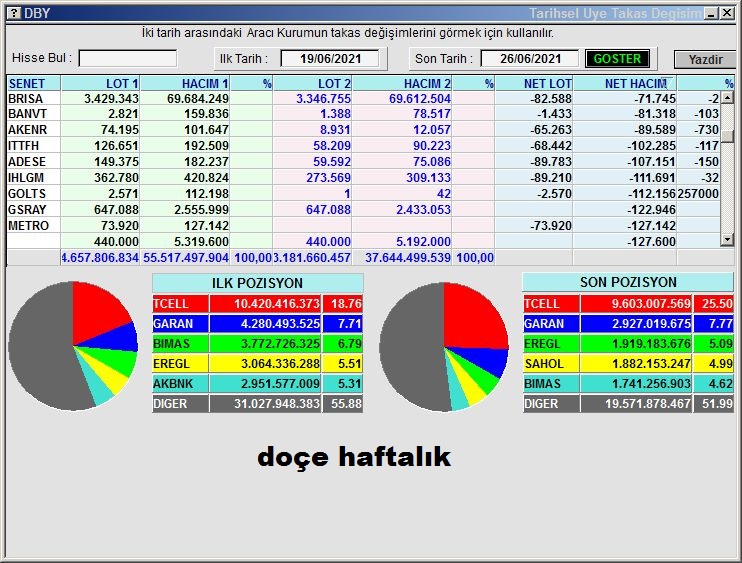Sort by HACIM 2 column header
This screenshot has height=563, width=742.
tap(402, 83)
